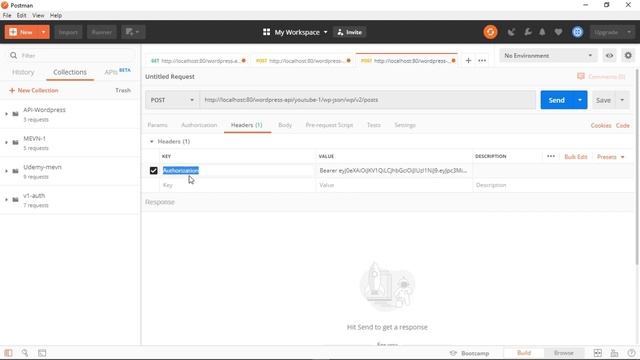Open the find and replace icon
The width and height of the screenshot is (640, 360).
point(24,353)
